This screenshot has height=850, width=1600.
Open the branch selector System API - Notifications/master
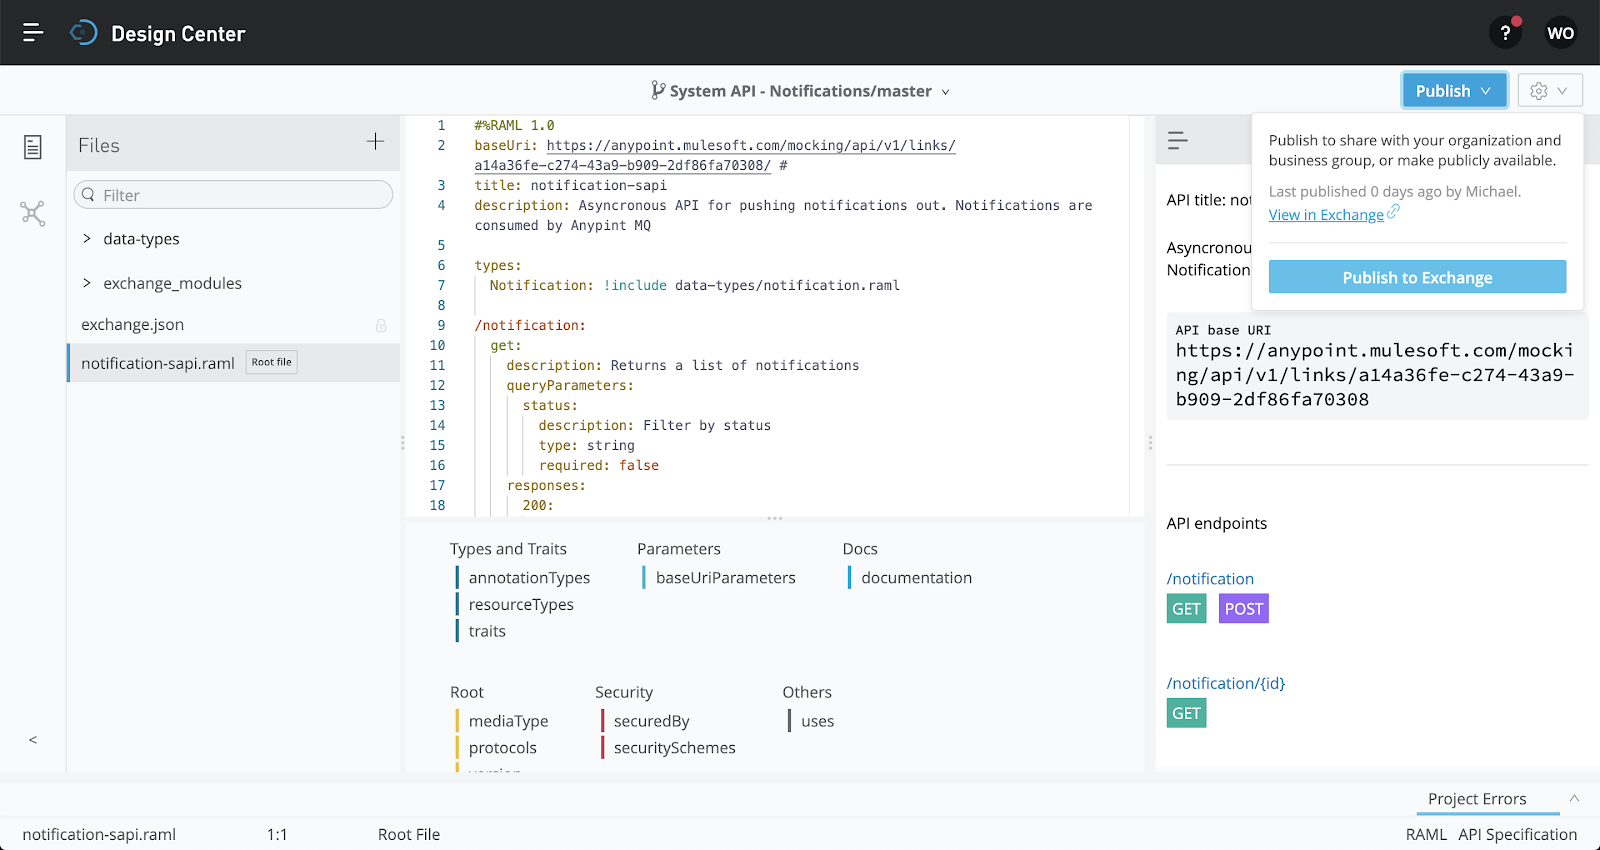point(800,91)
